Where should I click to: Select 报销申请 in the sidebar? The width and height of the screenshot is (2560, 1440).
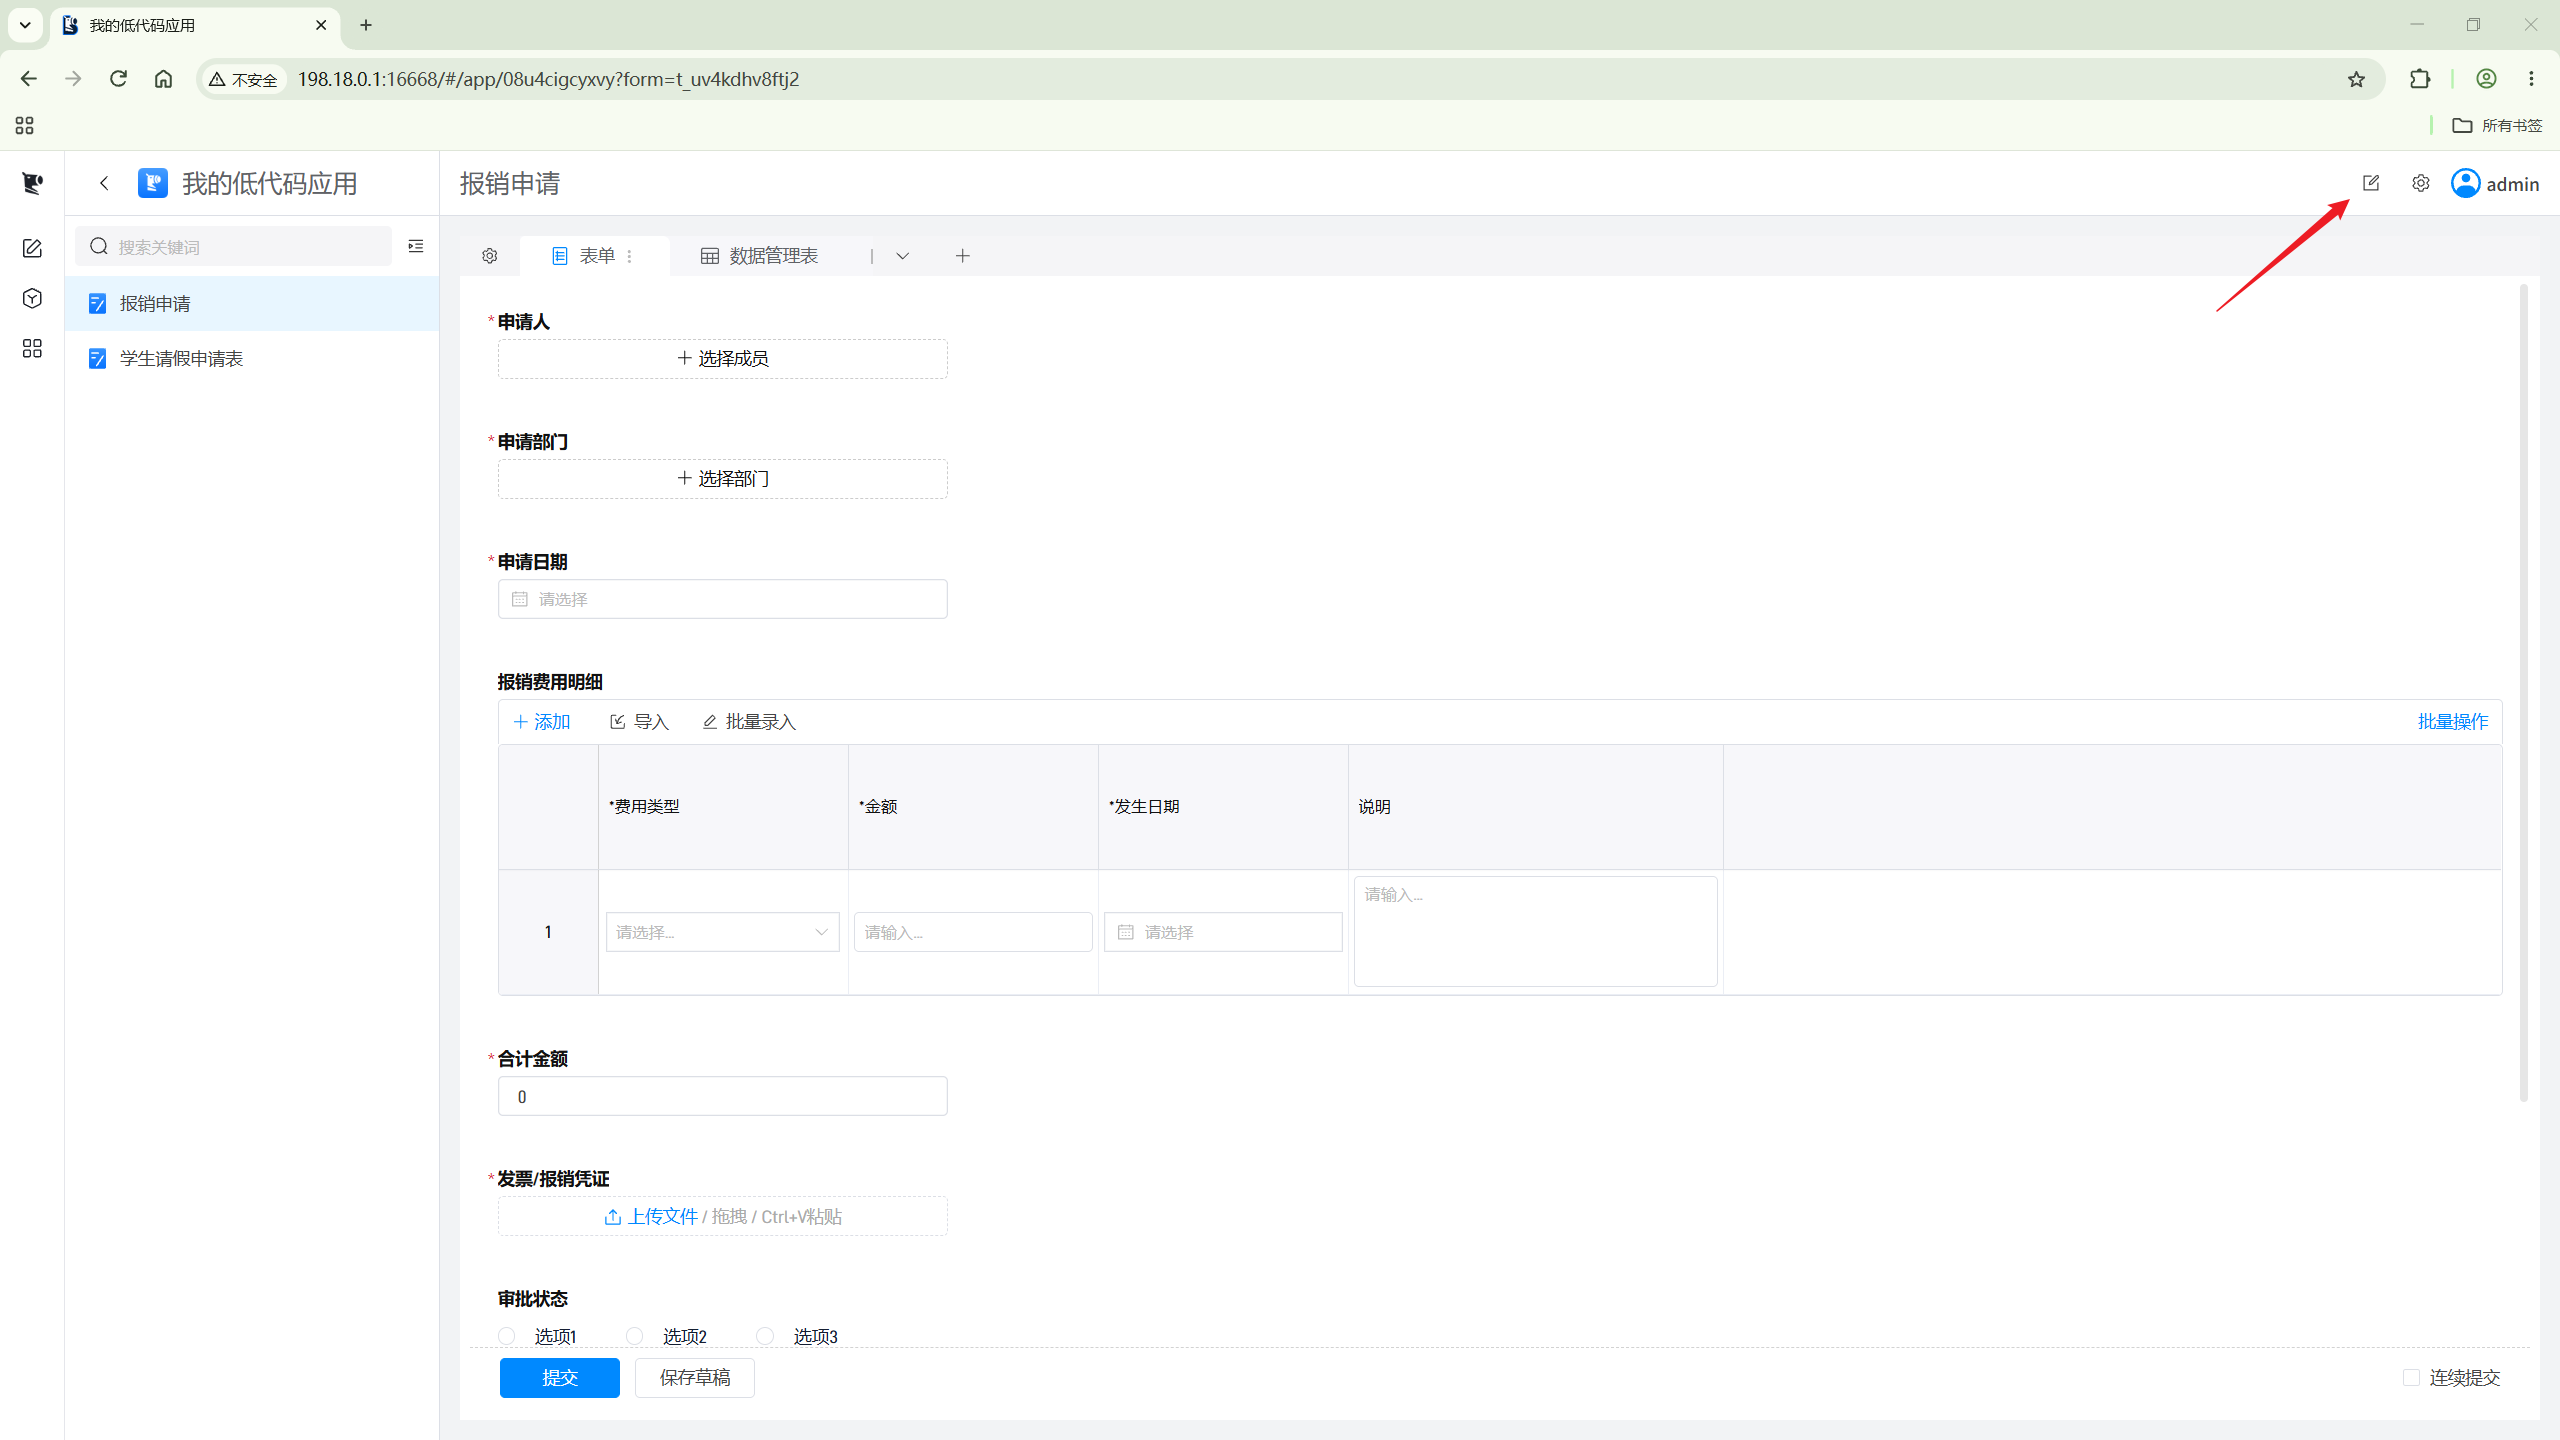252,303
